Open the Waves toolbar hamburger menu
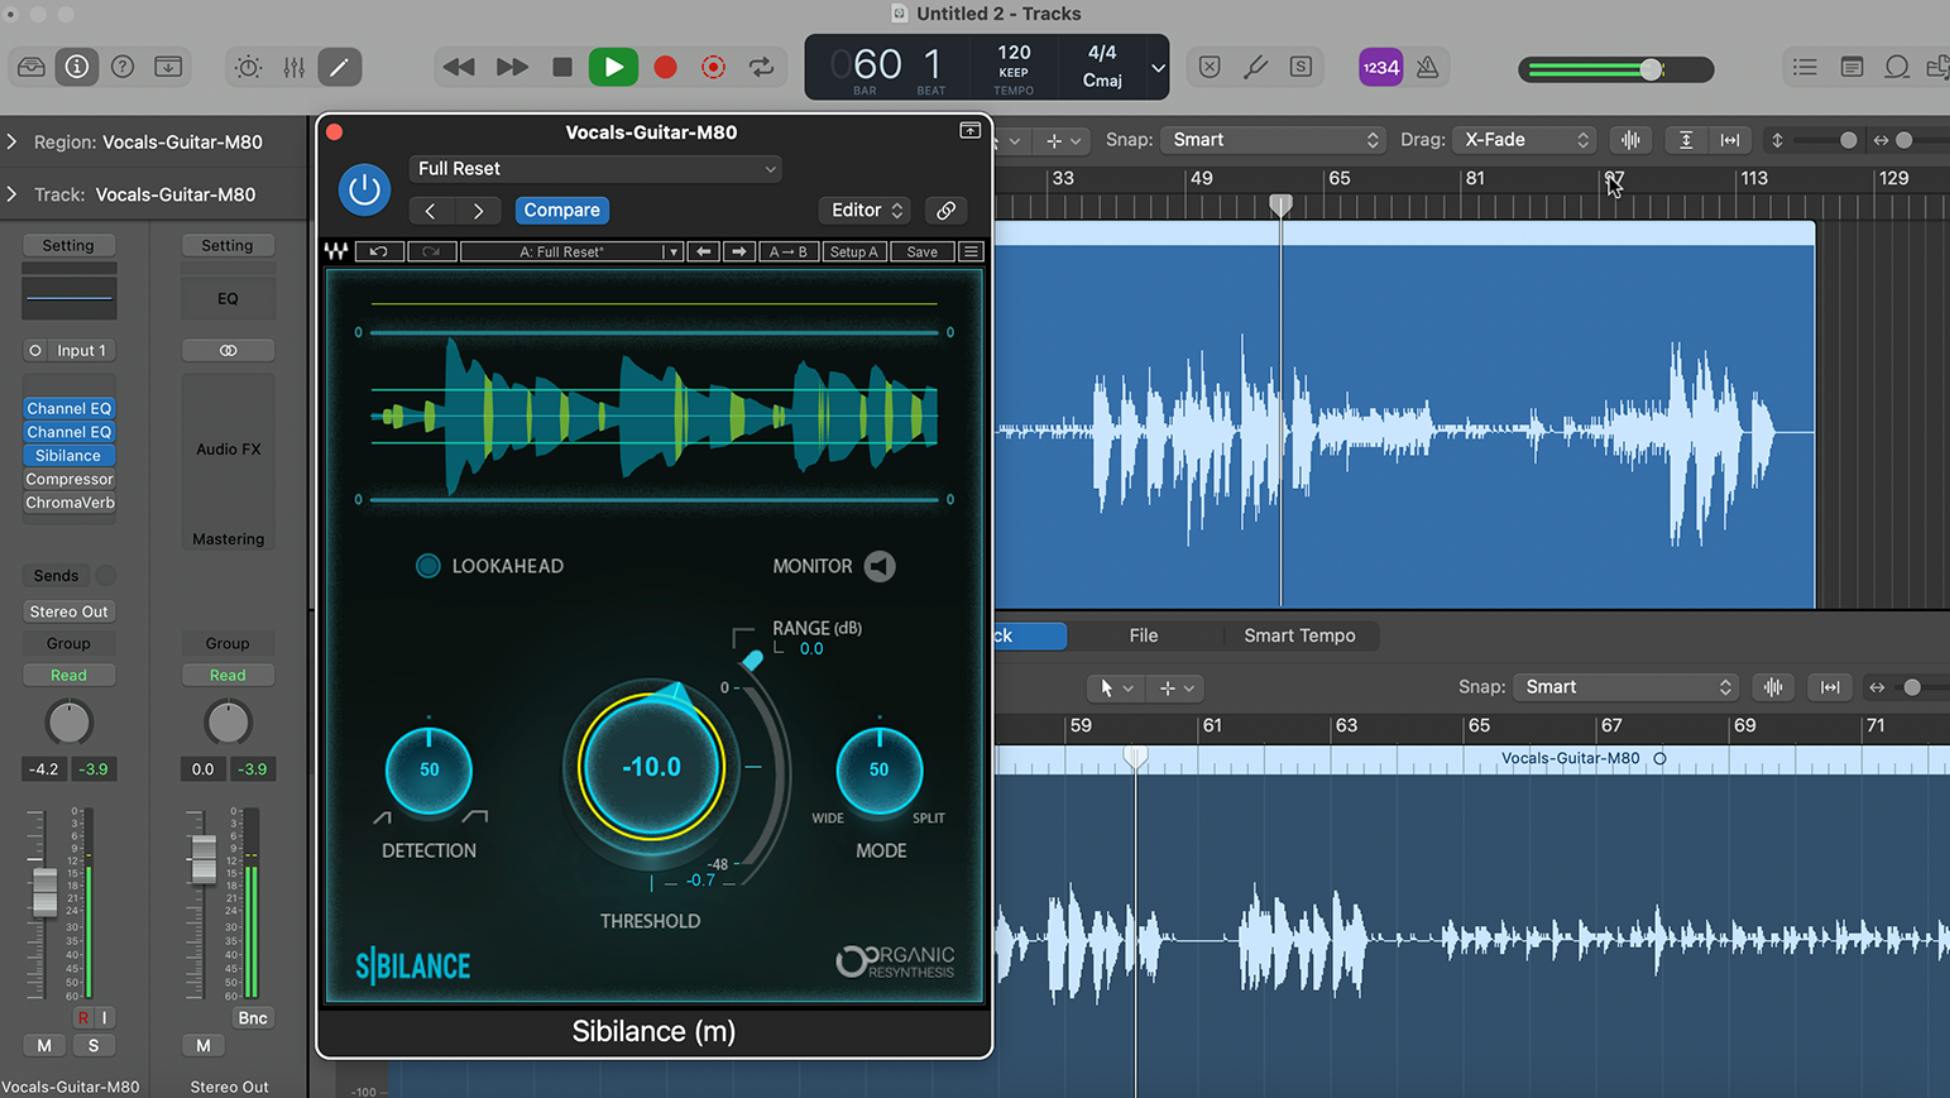Image resolution: width=1950 pixels, height=1098 pixels. pyautogui.click(x=970, y=252)
